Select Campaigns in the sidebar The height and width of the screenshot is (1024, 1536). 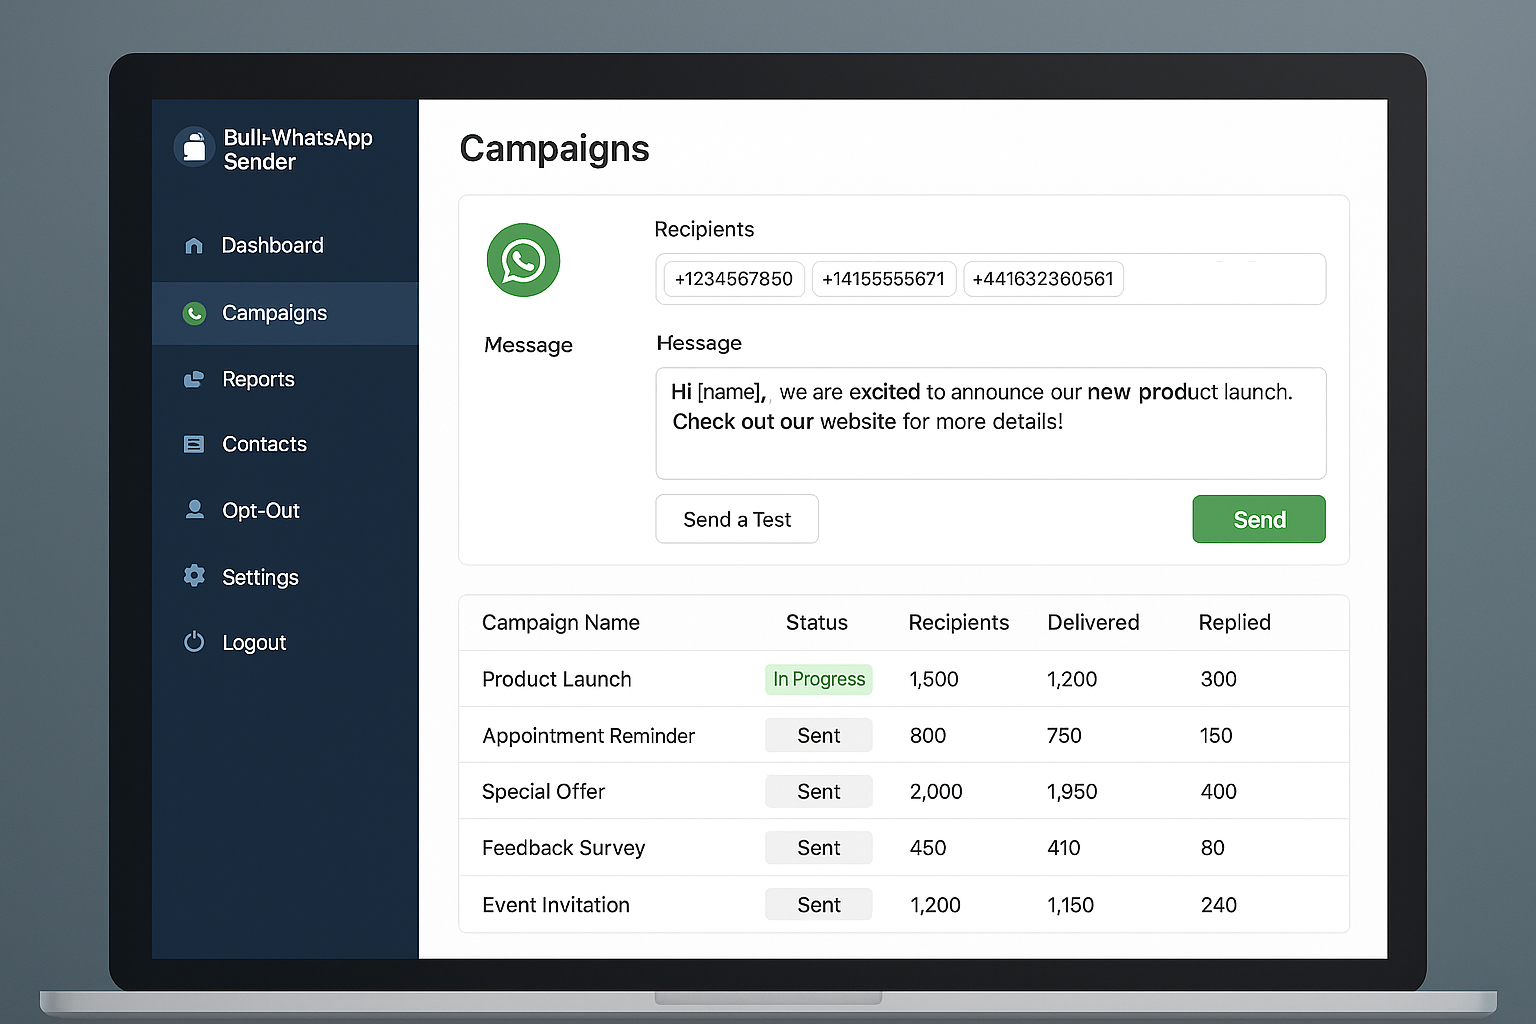285,313
